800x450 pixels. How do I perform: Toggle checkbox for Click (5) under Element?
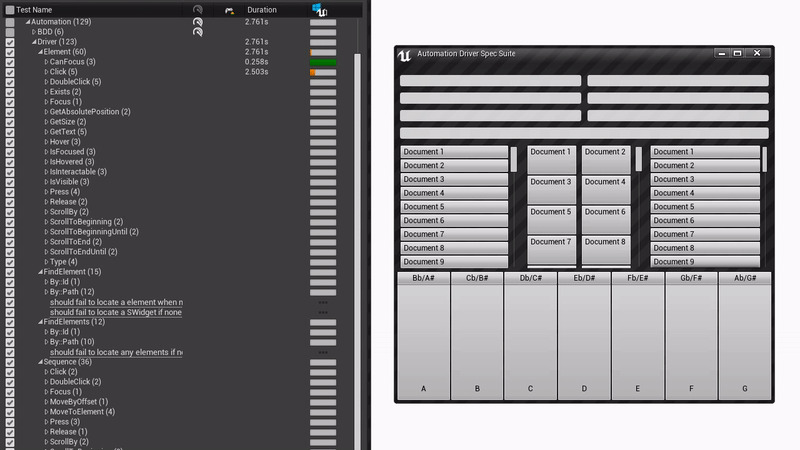pos(10,72)
